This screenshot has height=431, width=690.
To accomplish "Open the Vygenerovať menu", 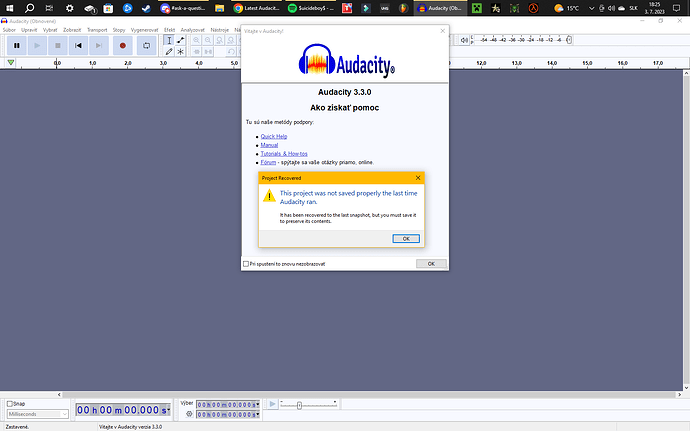I will click(x=144, y=30).
